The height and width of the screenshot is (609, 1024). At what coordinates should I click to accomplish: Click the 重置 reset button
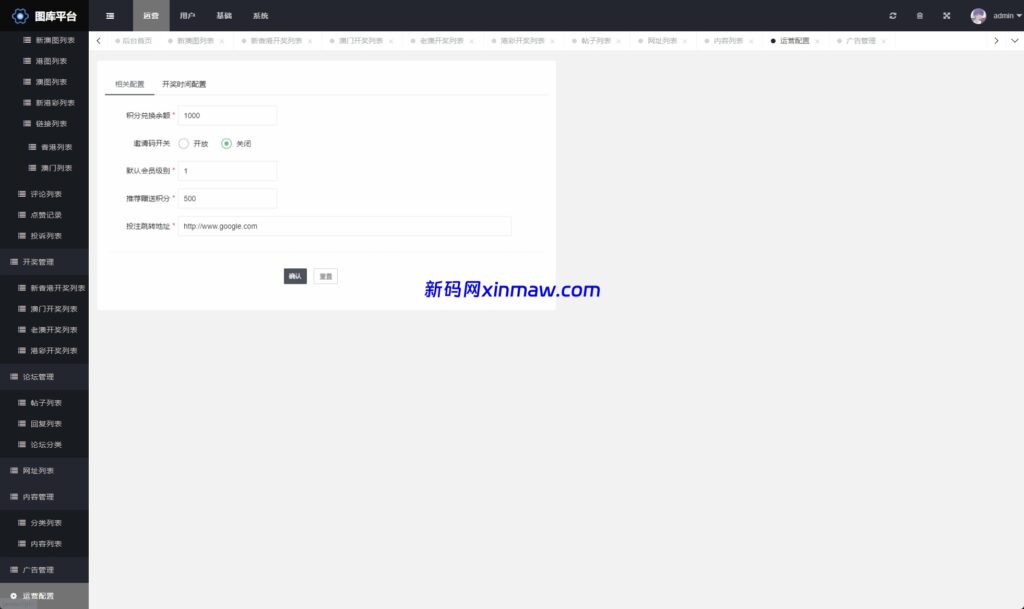324,275
